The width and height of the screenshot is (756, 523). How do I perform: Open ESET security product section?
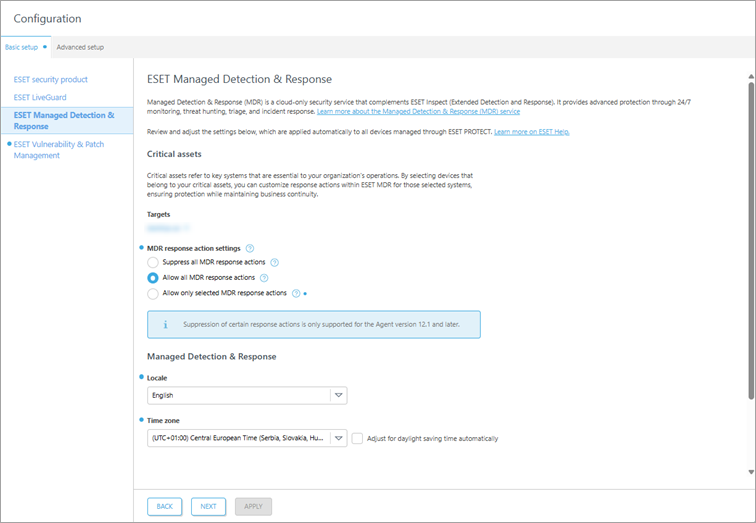[x=51, y=80]
